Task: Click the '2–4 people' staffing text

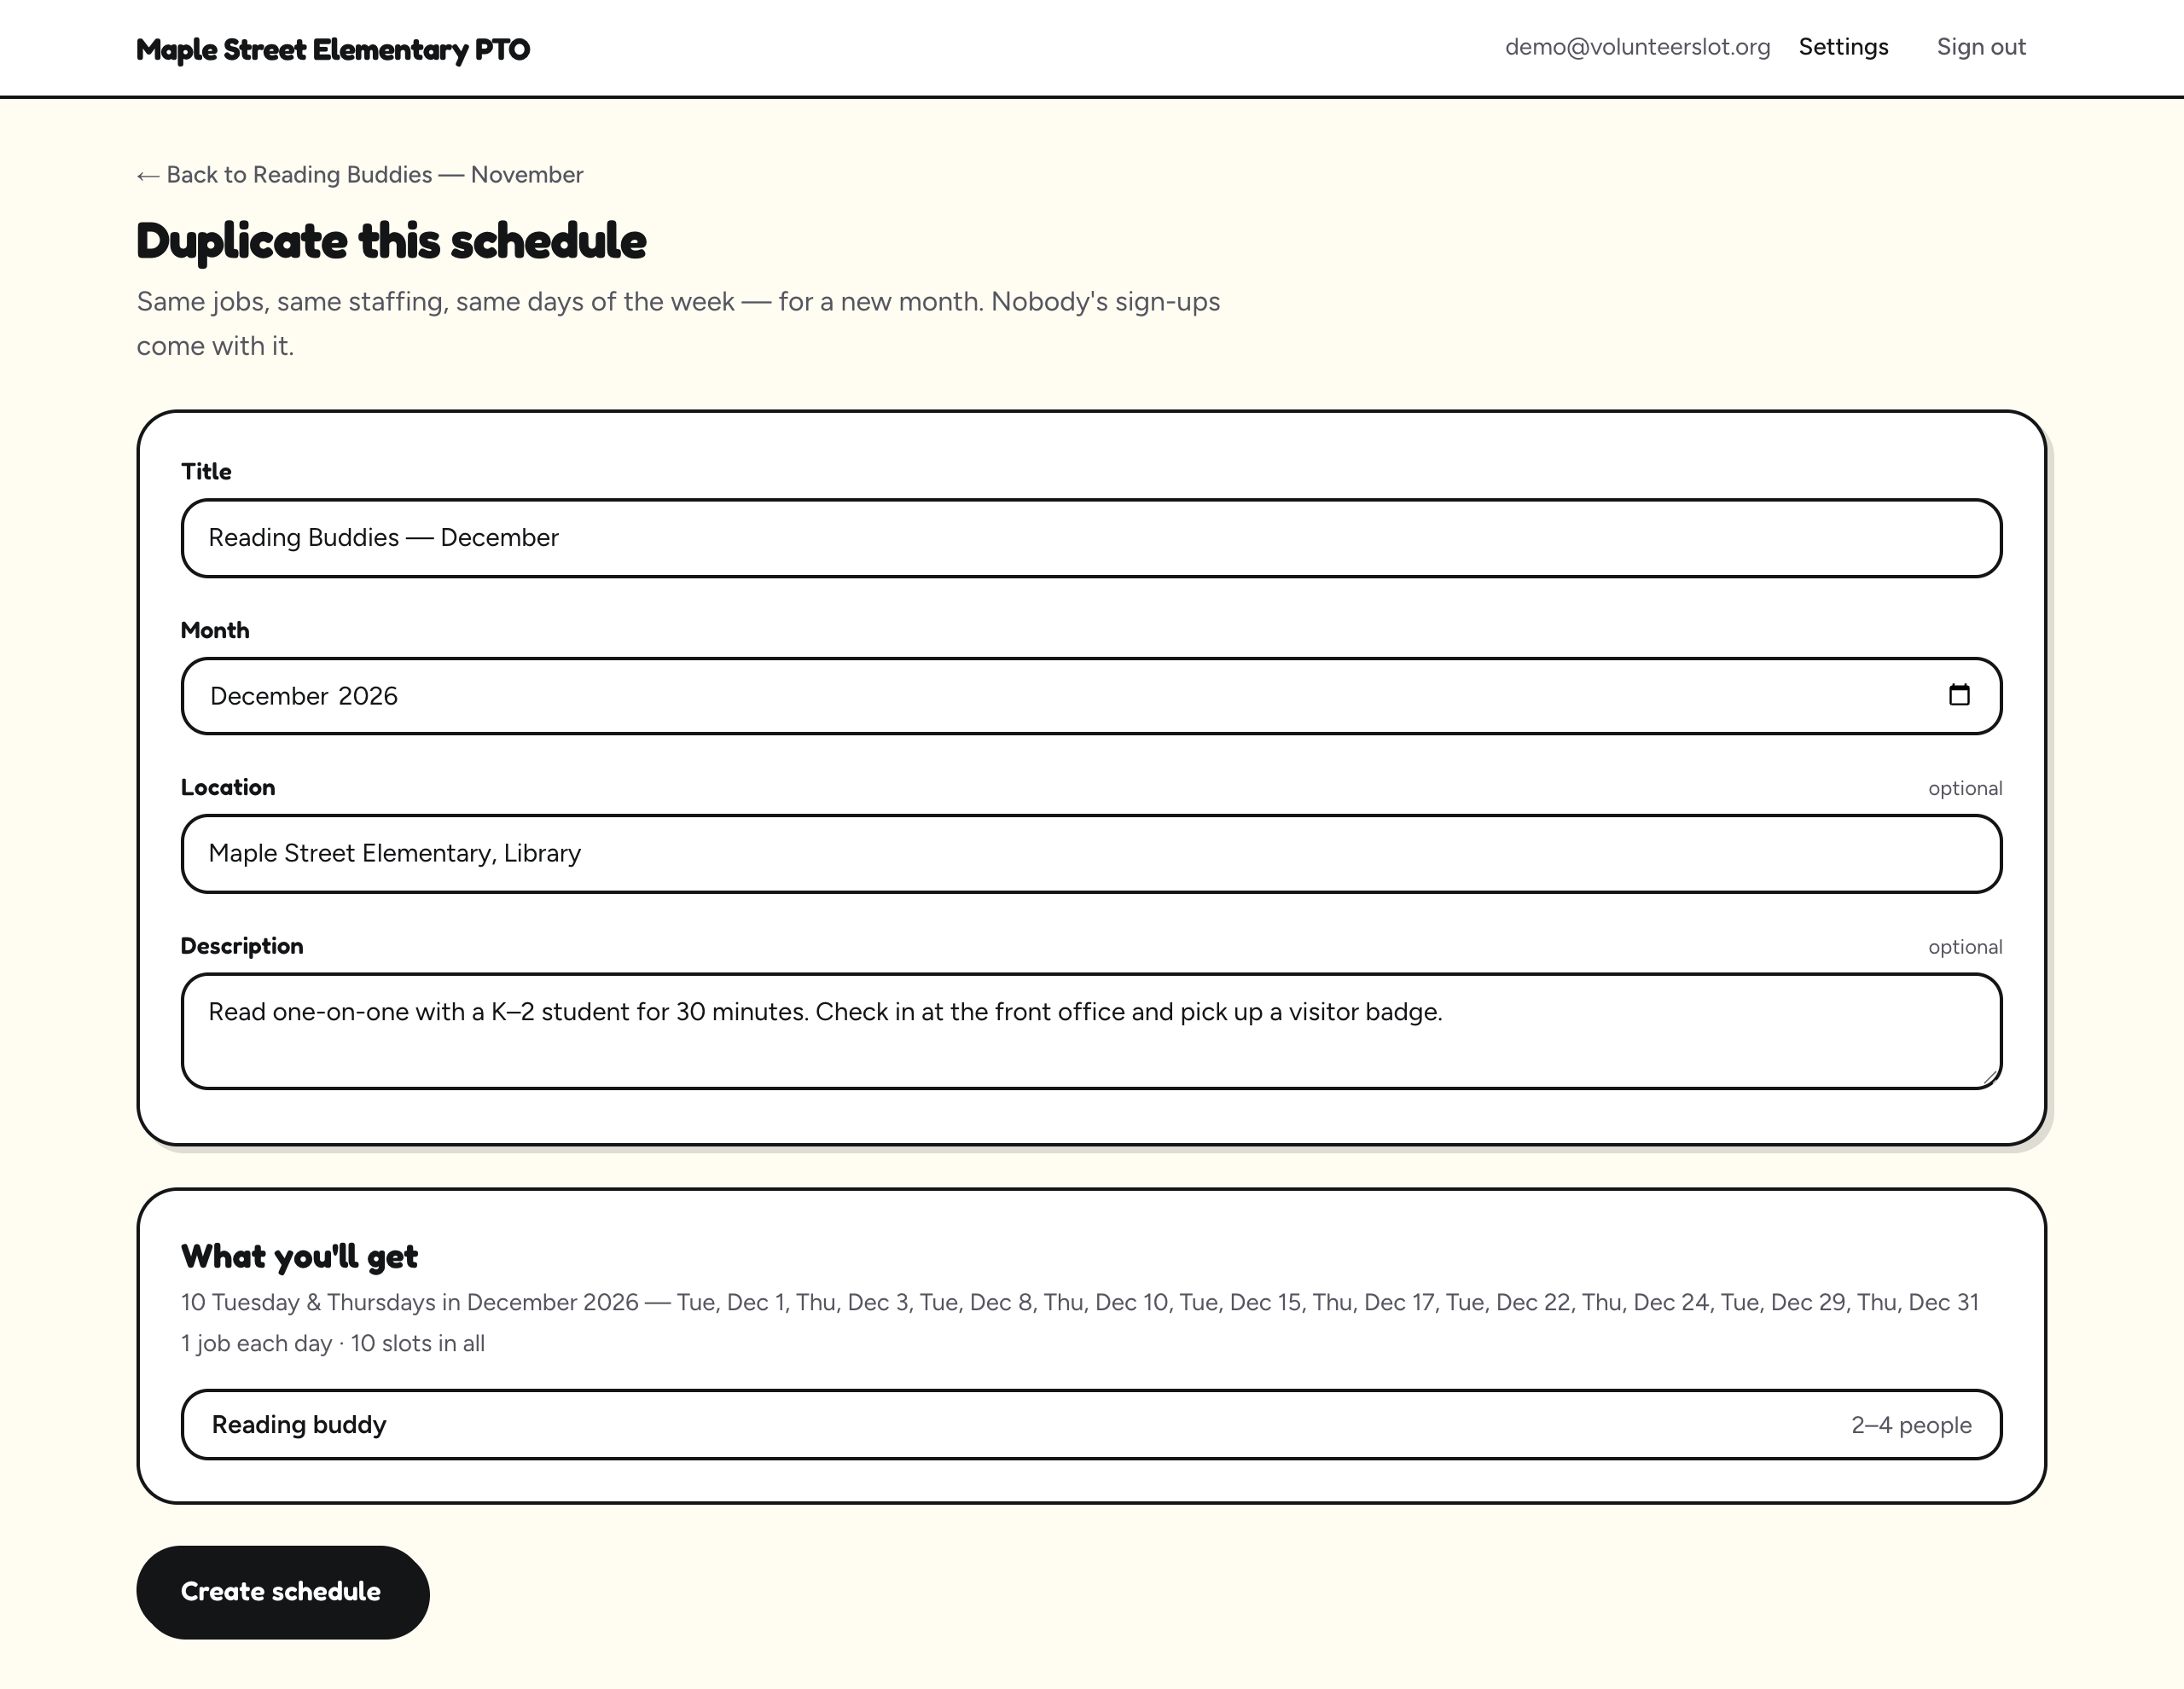Action: [x=1911, y=1425]
